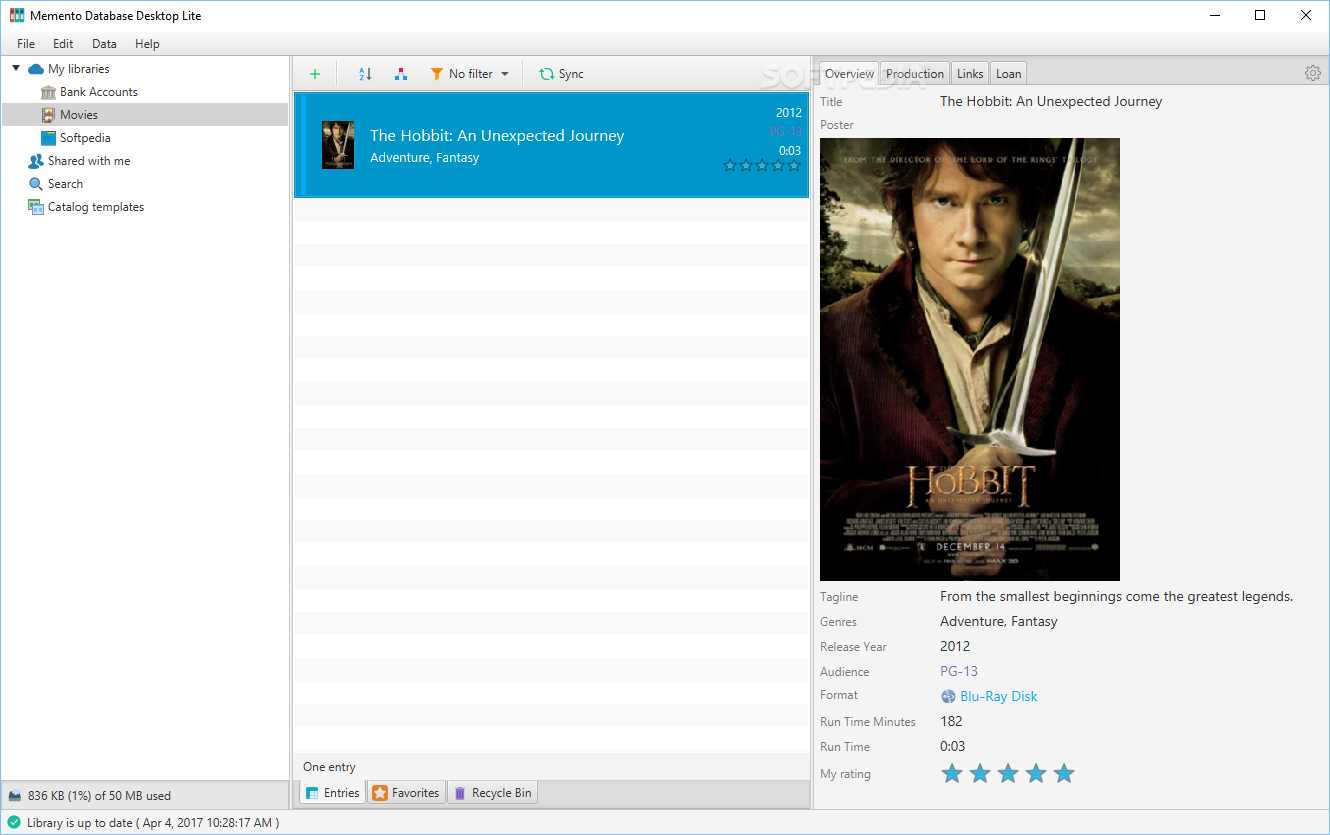Select the Softpedia library

(85, 138)
